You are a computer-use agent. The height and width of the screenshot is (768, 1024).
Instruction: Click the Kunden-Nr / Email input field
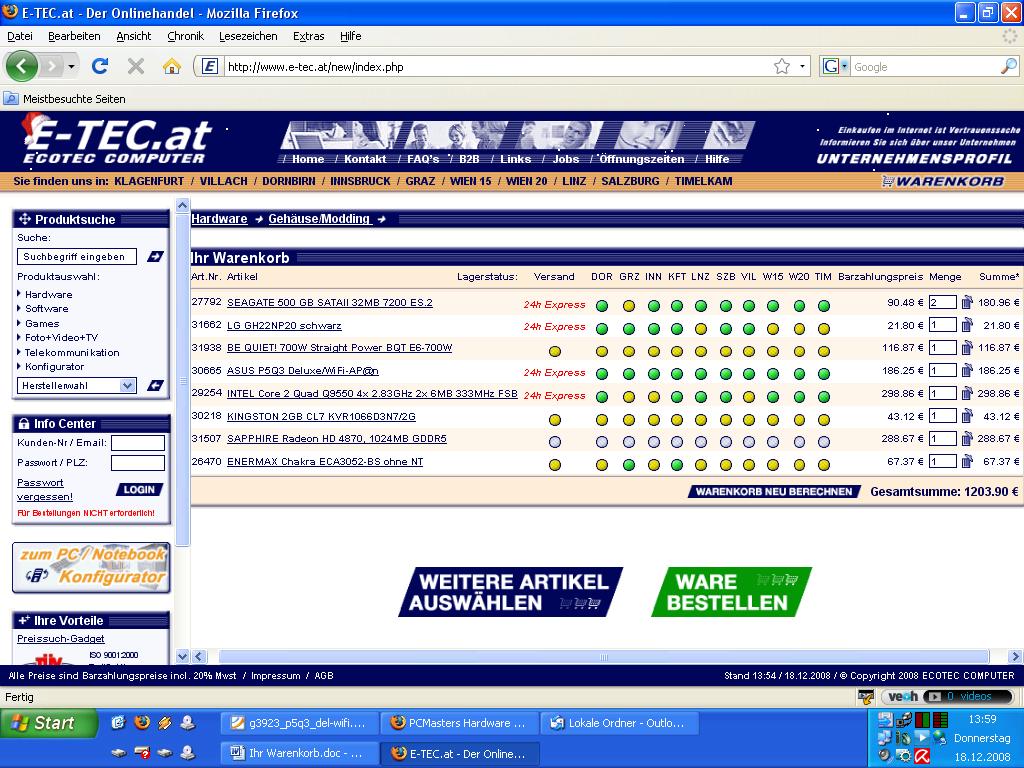click(x=137, y=443)
